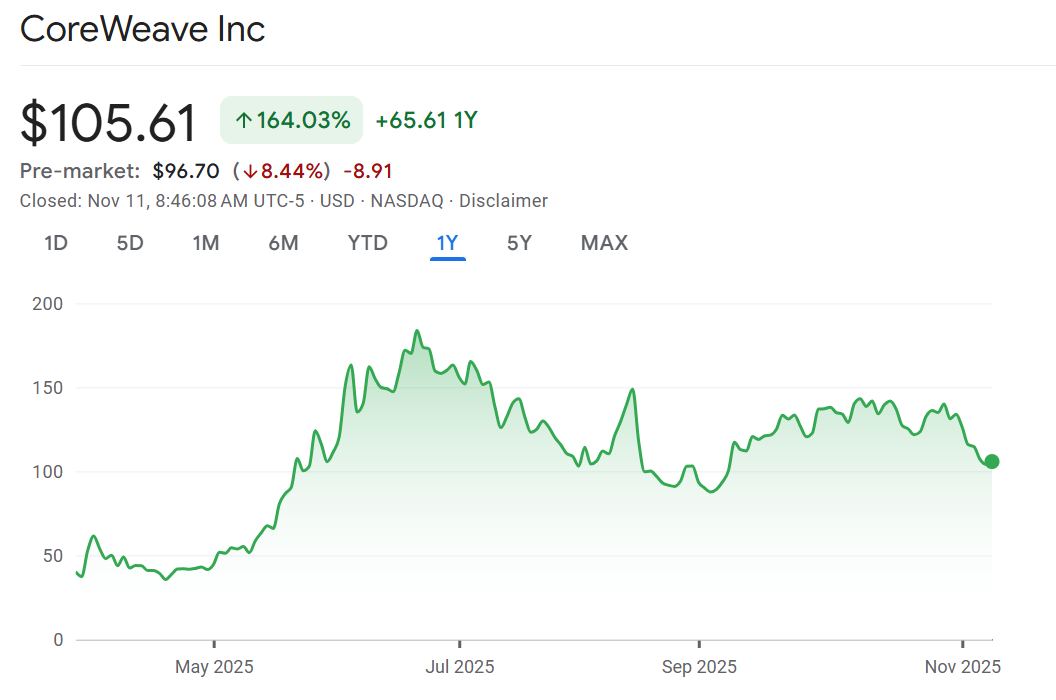The width and height of the screenshot is (1056, 700).
Task: Open the Disclaimer link
Action: (x=503, y=201)
